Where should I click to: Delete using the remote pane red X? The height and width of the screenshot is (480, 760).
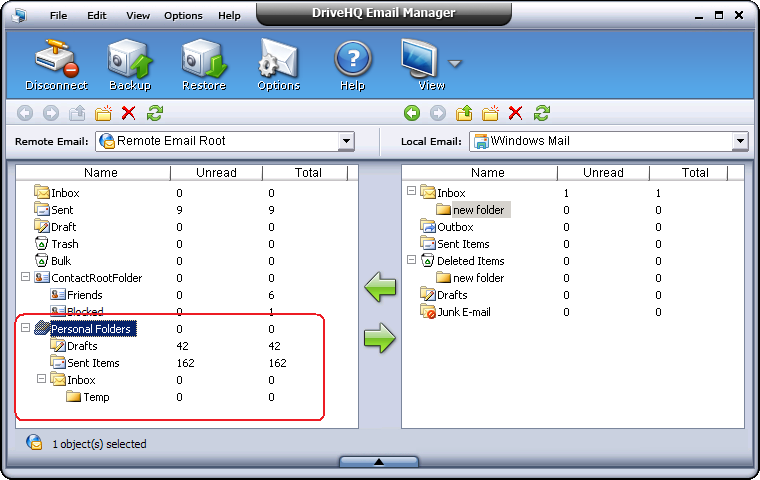128,113
